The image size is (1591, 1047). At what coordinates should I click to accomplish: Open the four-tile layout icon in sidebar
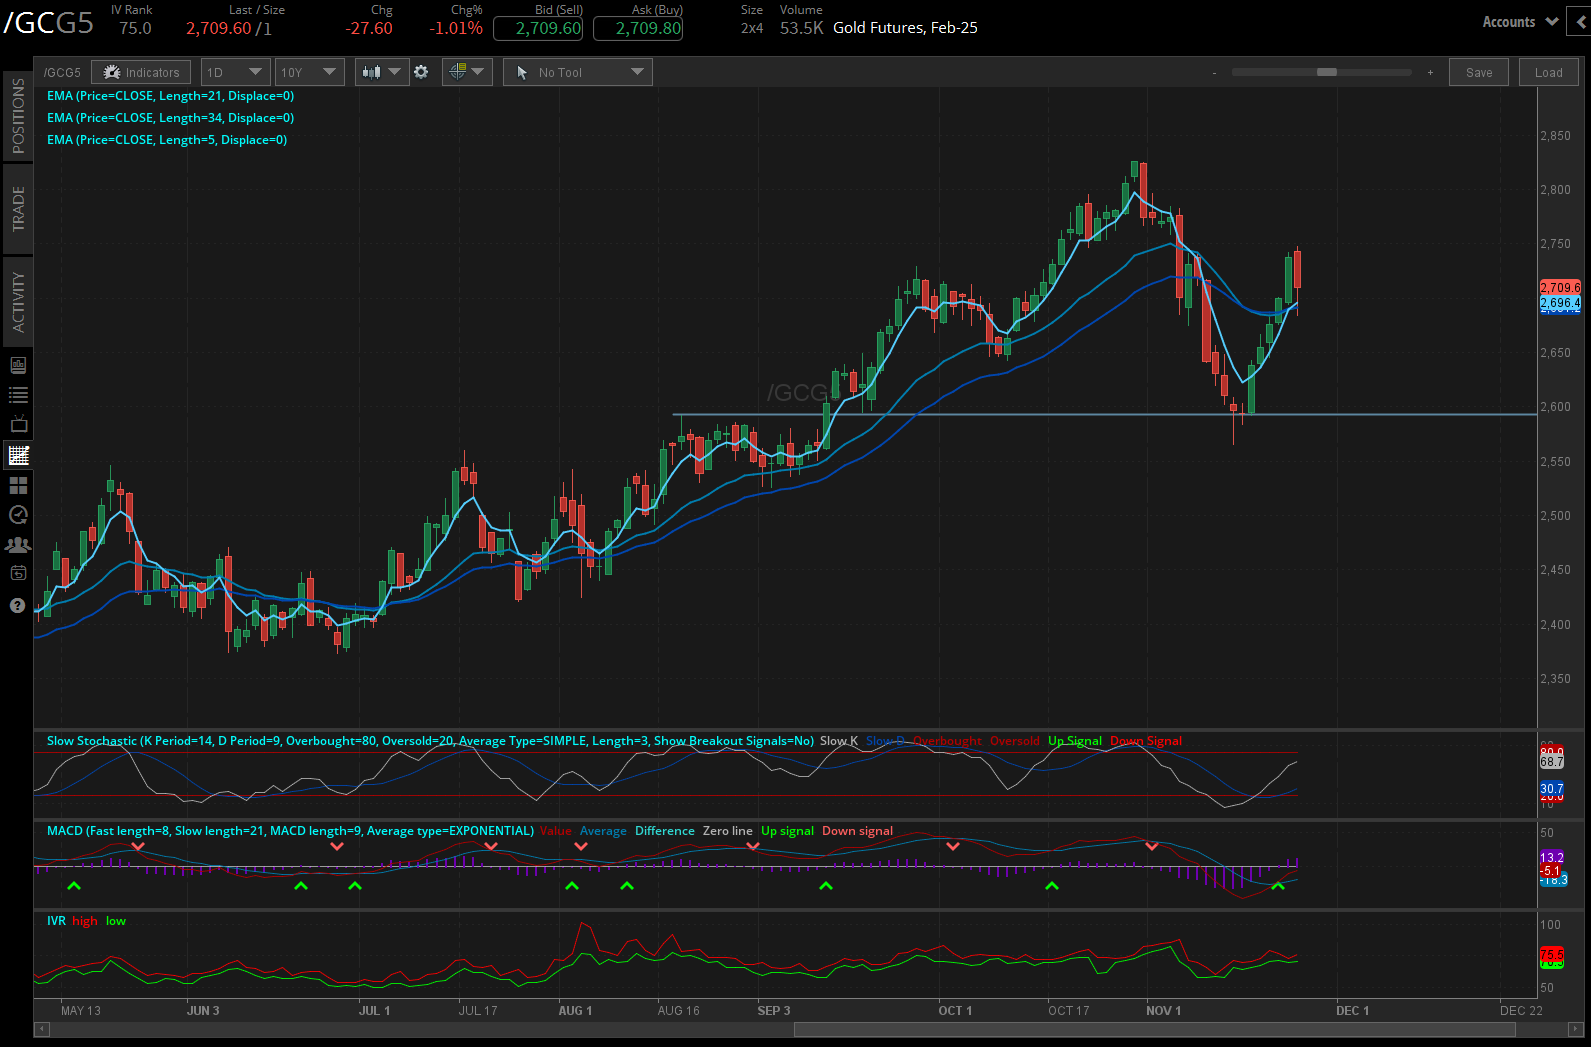[18, 485]
